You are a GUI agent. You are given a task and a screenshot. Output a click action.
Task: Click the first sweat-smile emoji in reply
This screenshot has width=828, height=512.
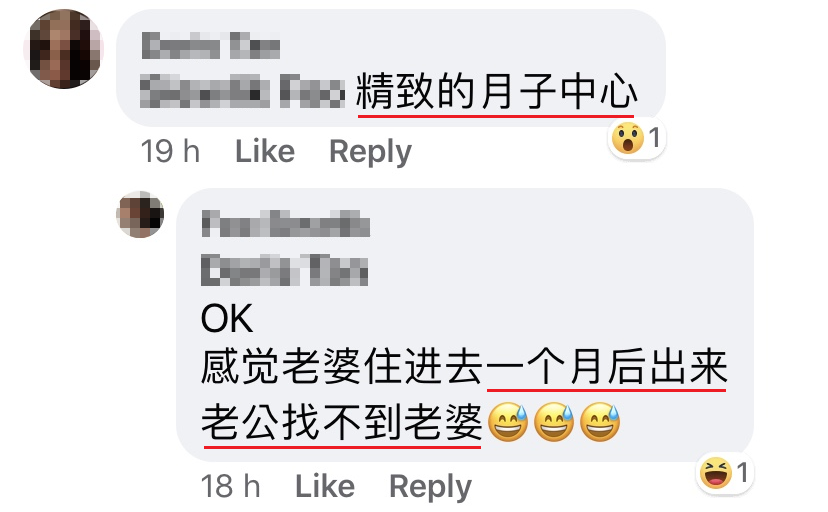pos(507,422)
